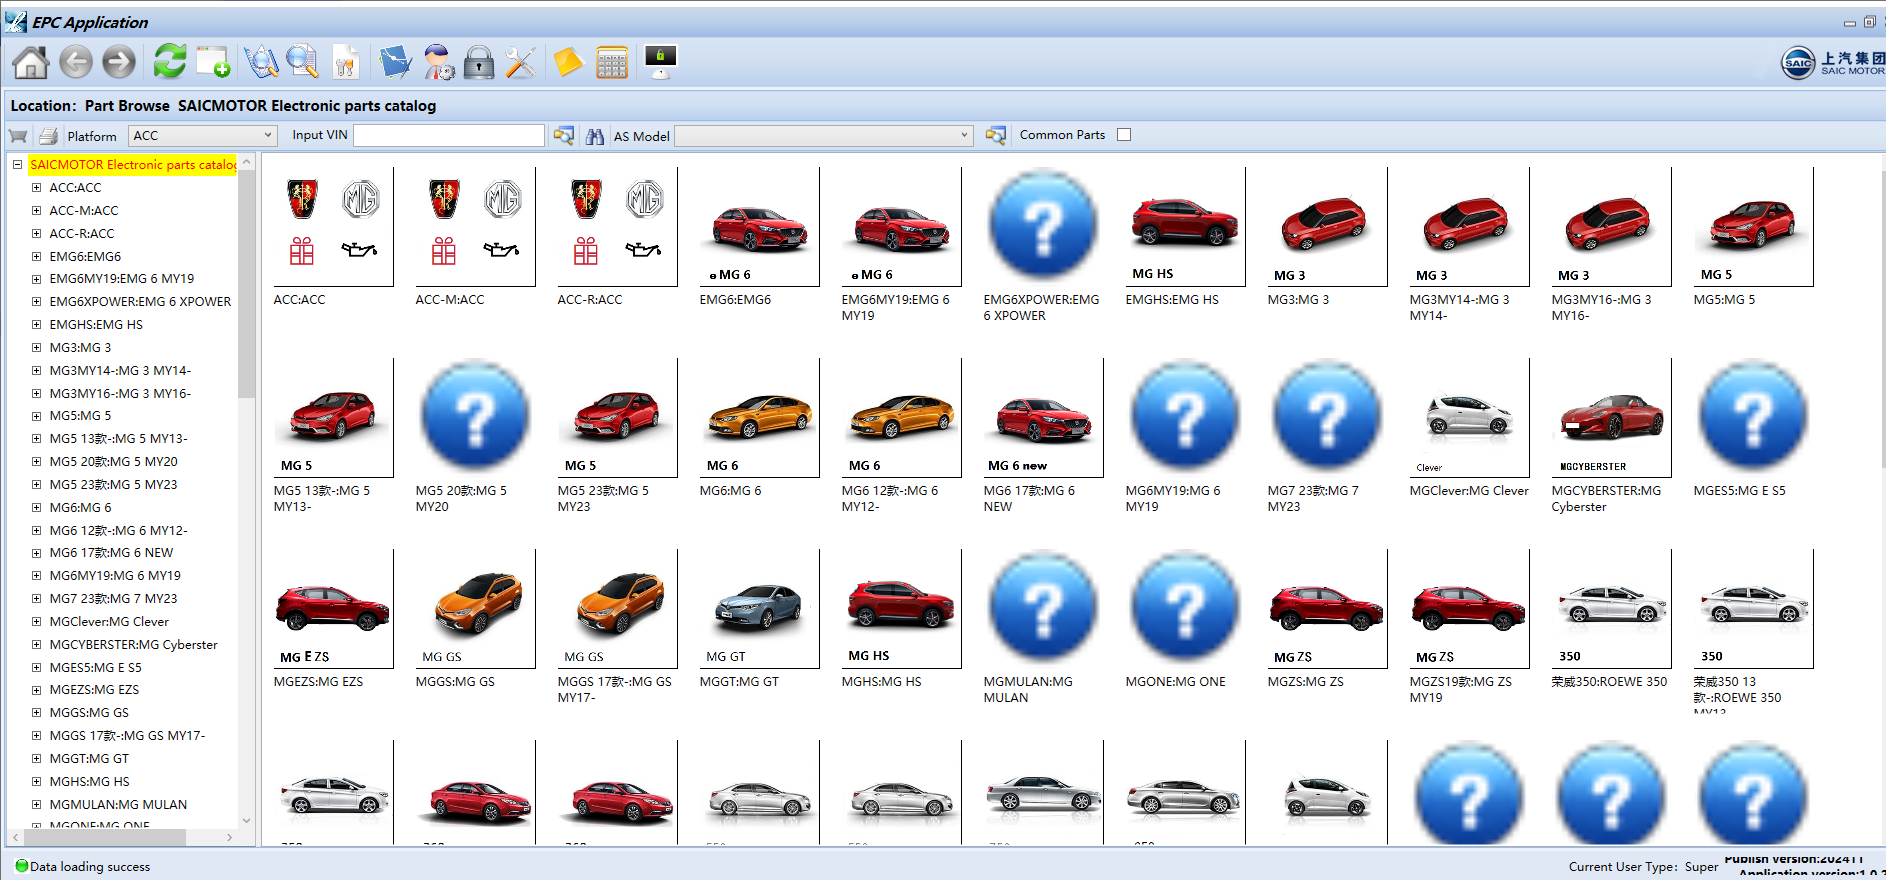
Task: Expand the EMG6:EMG6 tree node
Action: (x=36, y=256)
